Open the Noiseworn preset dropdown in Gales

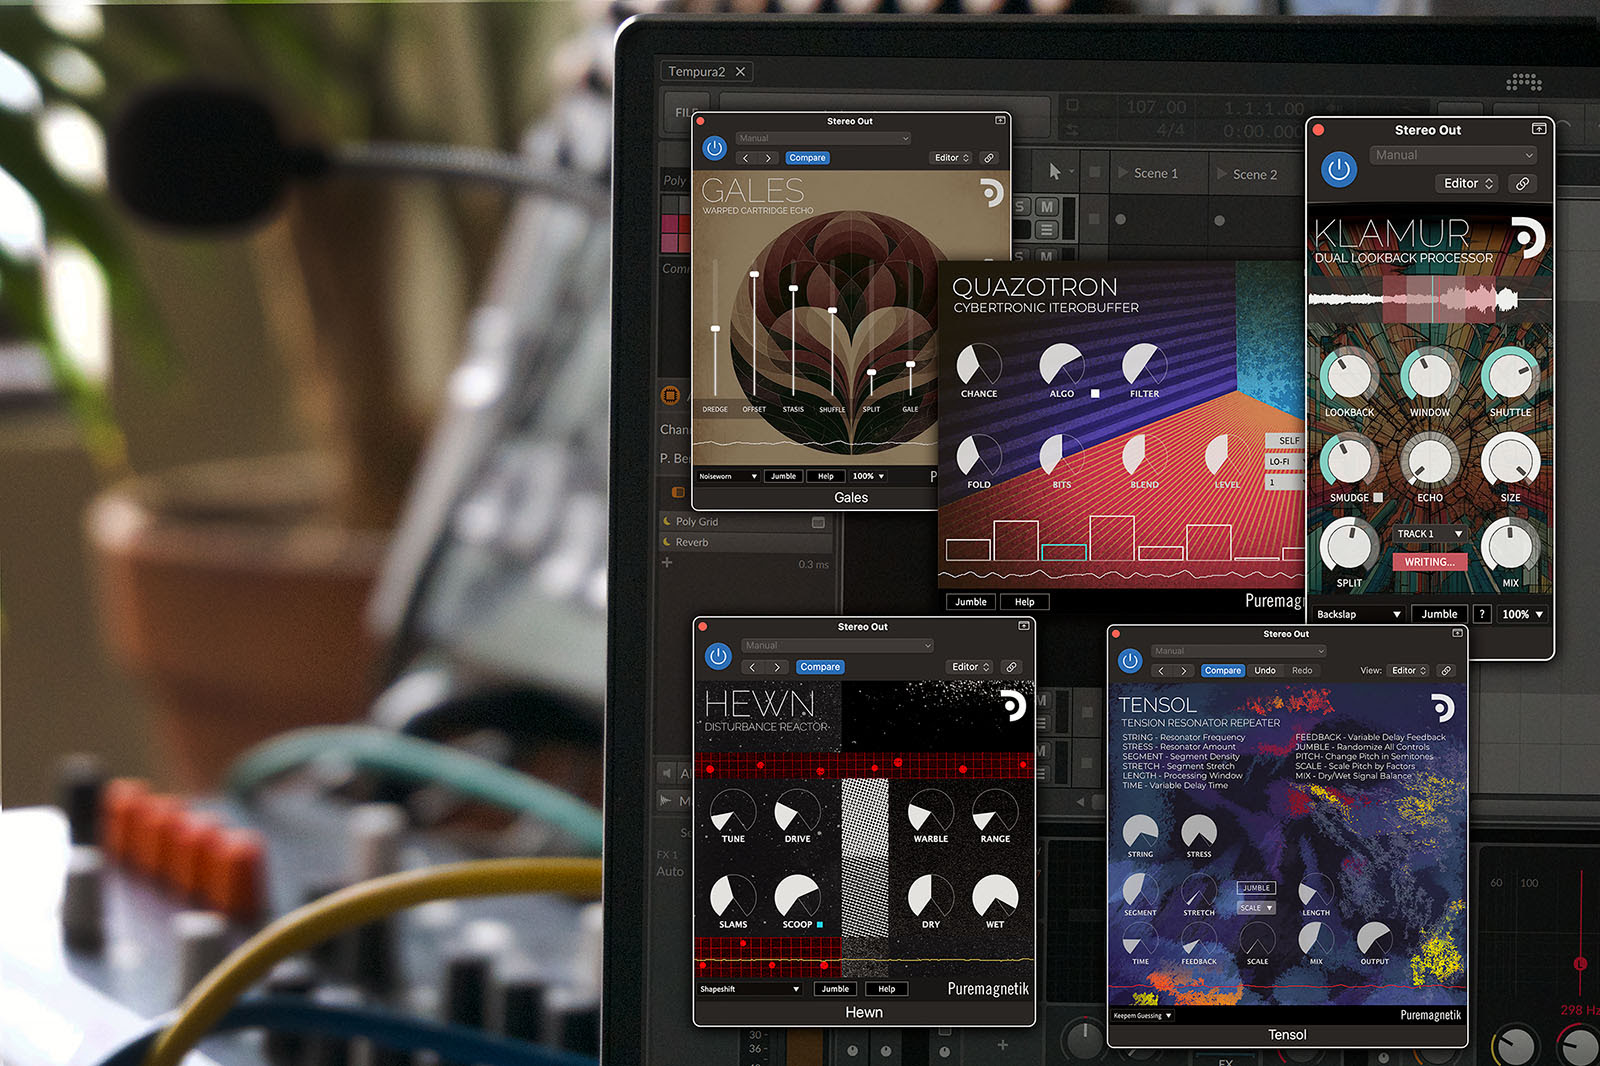point(729,476)
